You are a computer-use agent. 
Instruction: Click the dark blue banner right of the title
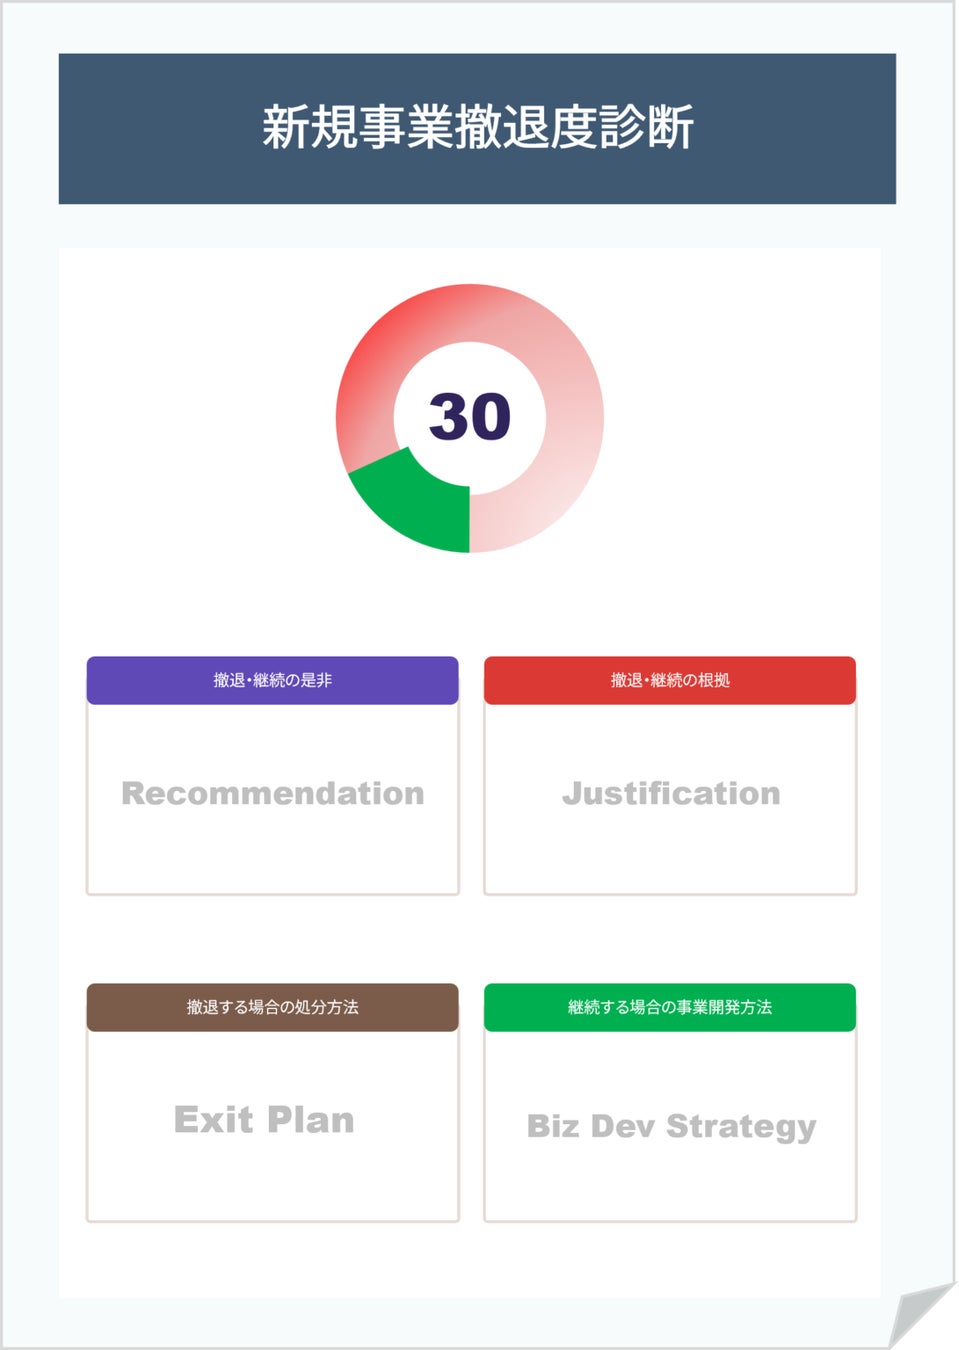click(x=800, y=128)
